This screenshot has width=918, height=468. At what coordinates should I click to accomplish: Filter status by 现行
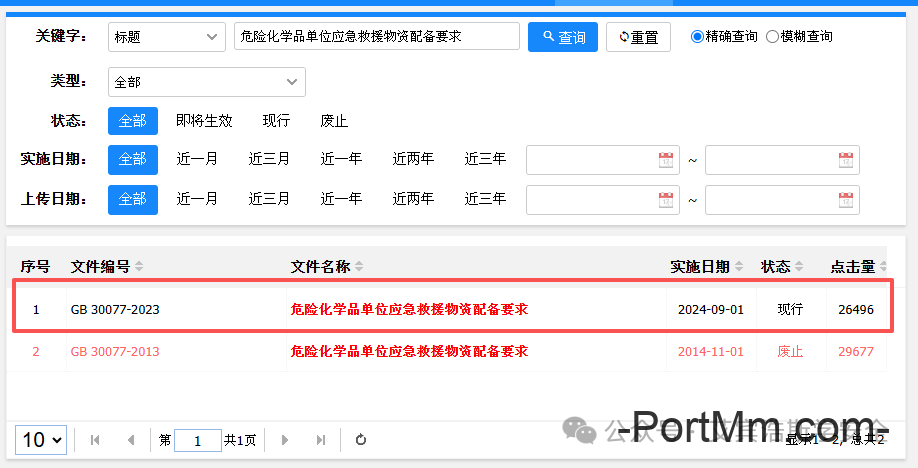276,121
